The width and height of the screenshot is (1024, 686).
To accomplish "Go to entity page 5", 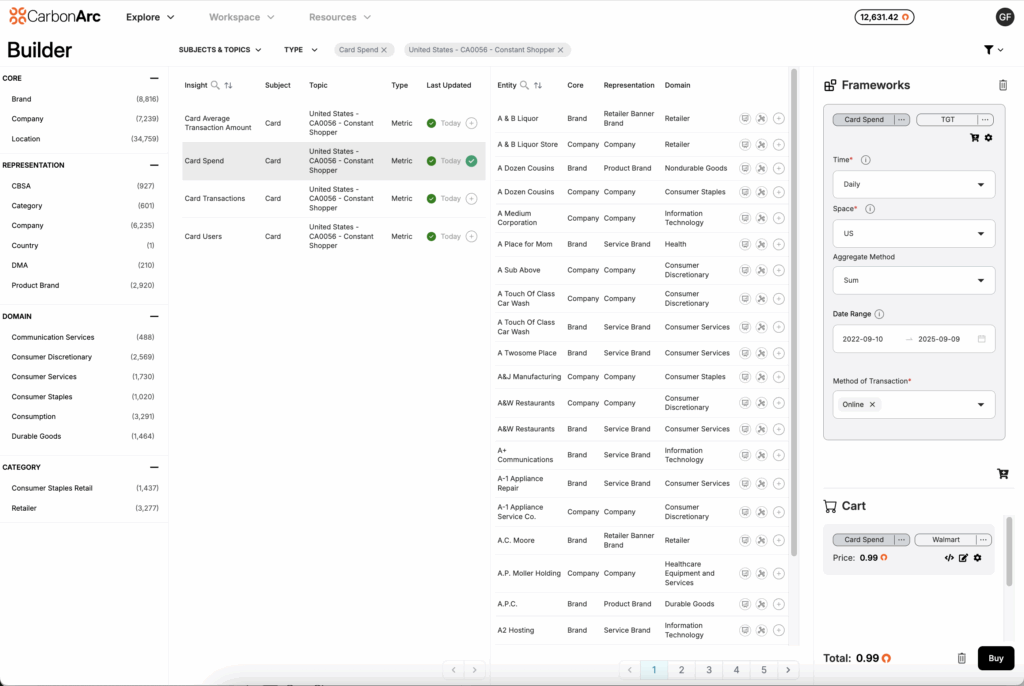I will 763,670.
